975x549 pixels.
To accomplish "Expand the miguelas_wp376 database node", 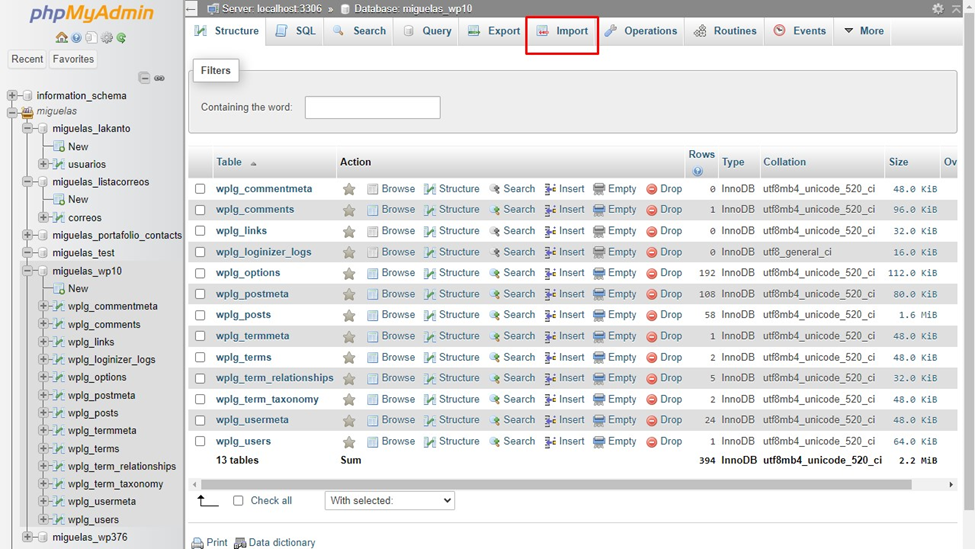I will point(27,537).
